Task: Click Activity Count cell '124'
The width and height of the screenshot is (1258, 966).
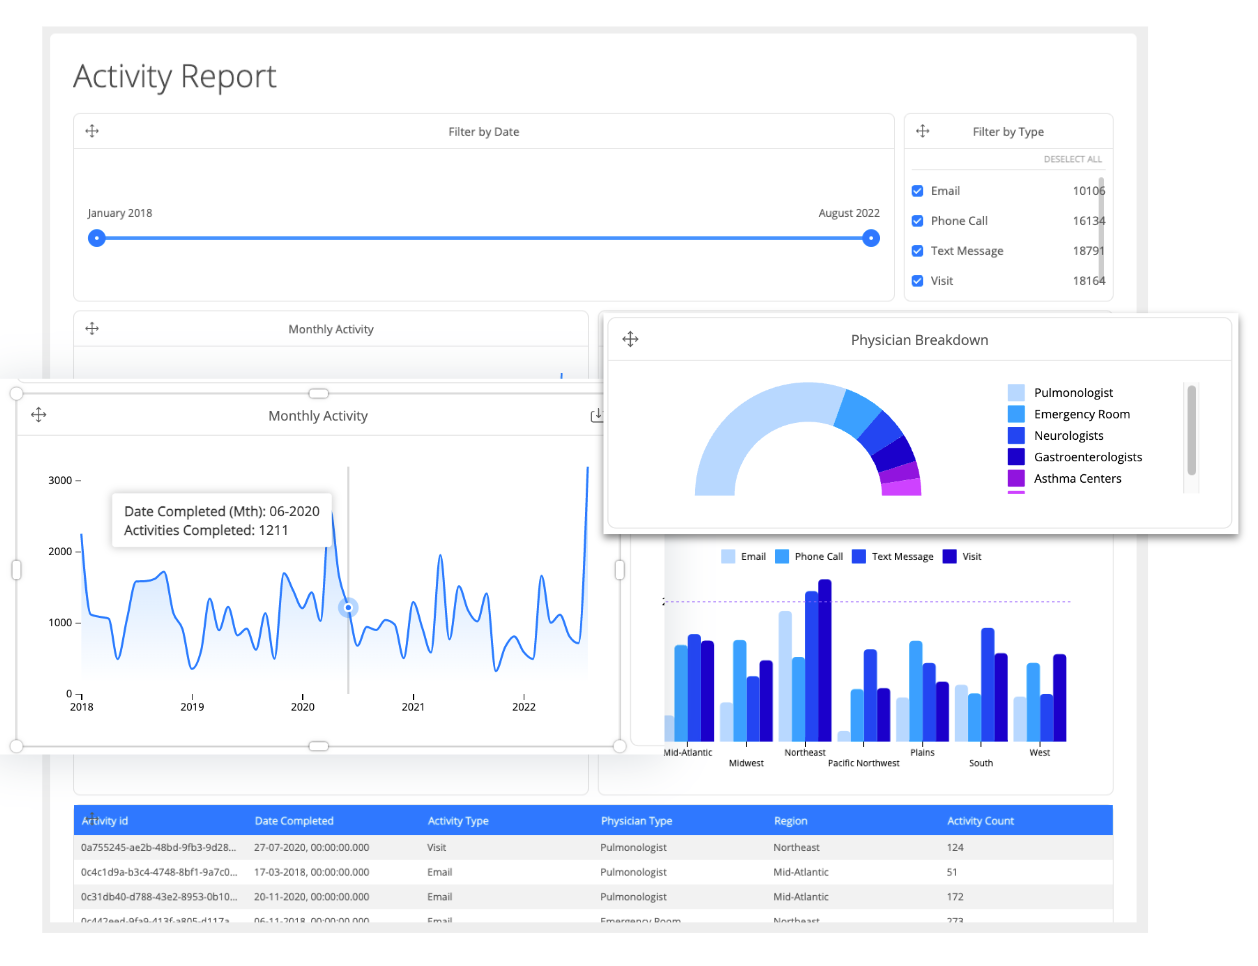Action: click(x=955, y=847)
